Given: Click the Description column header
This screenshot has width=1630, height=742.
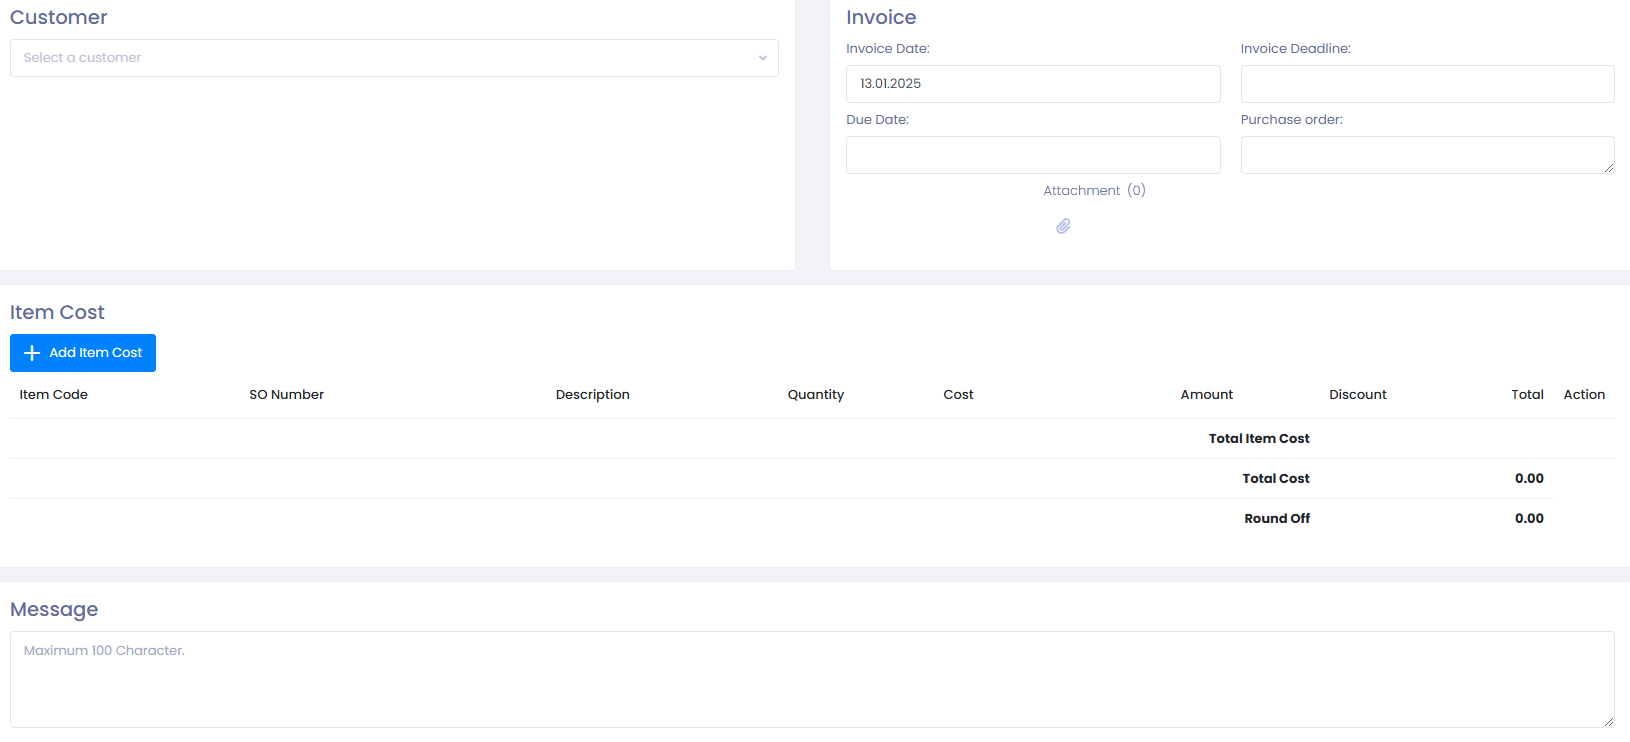Looking at the screenshot, I should pos(593,395).
